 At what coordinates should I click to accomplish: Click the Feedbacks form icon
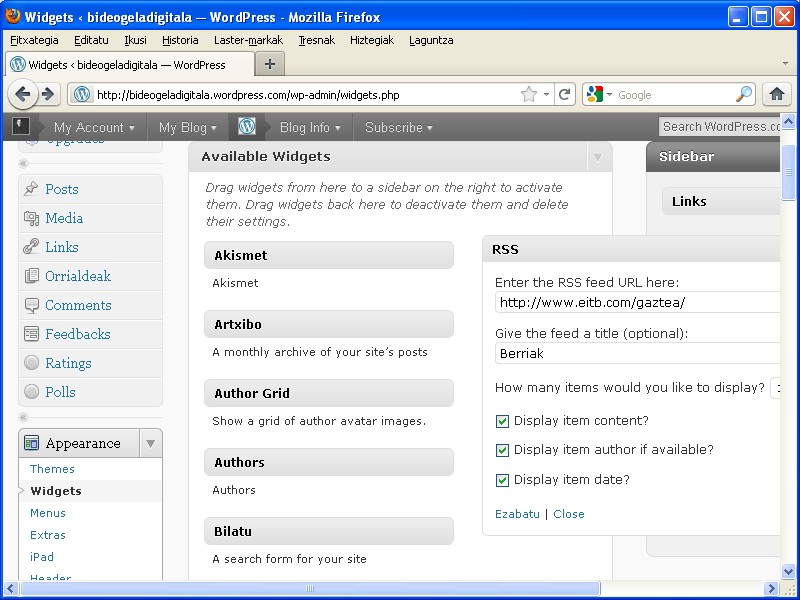31,334
